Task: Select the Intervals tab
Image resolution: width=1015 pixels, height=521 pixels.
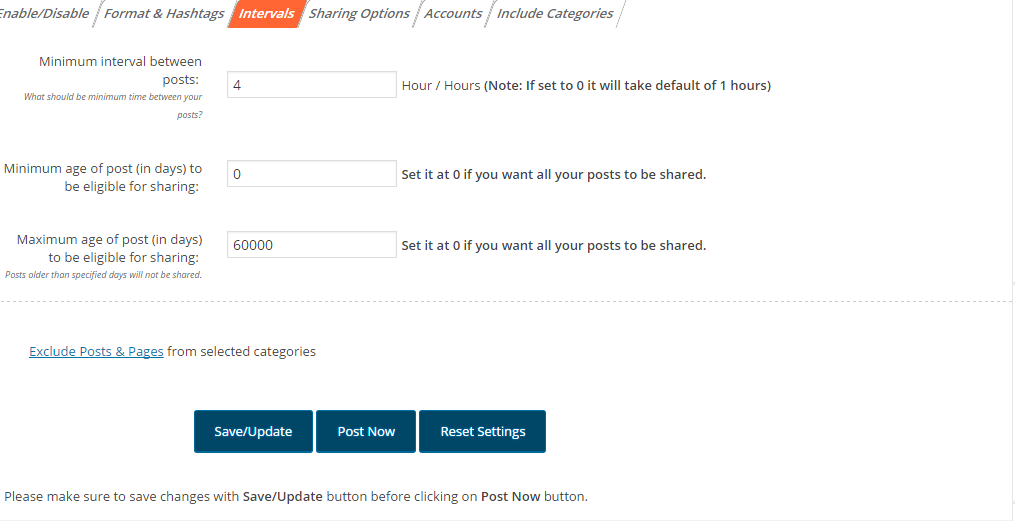Action: [x=266, y=14]
